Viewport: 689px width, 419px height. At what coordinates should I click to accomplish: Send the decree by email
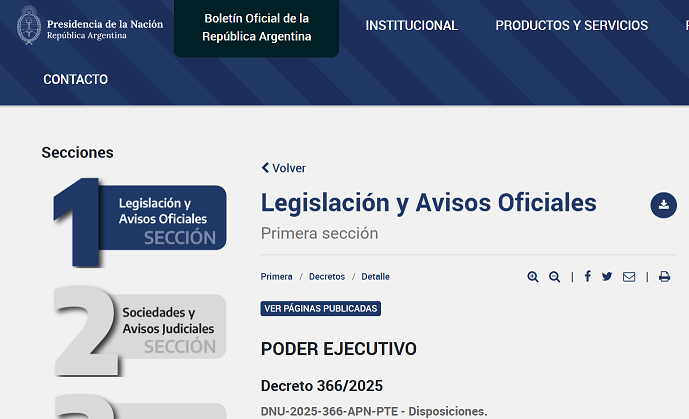[629, 277]
